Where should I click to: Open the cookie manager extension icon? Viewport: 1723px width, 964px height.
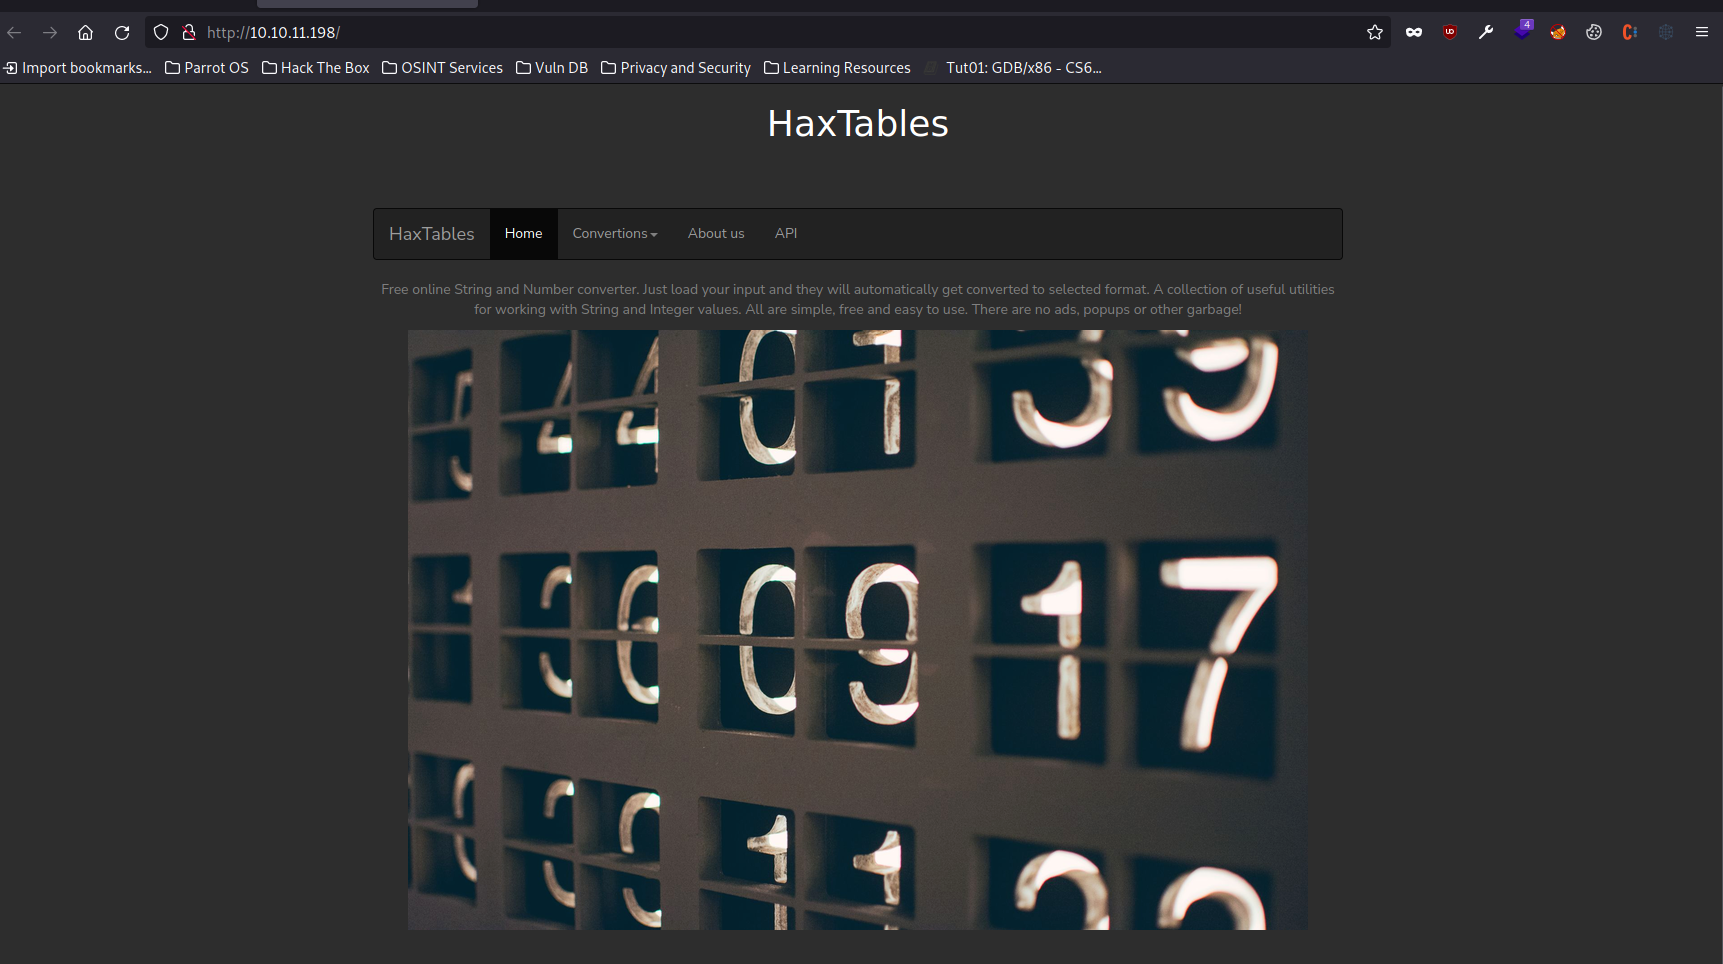click(1594, 33)
